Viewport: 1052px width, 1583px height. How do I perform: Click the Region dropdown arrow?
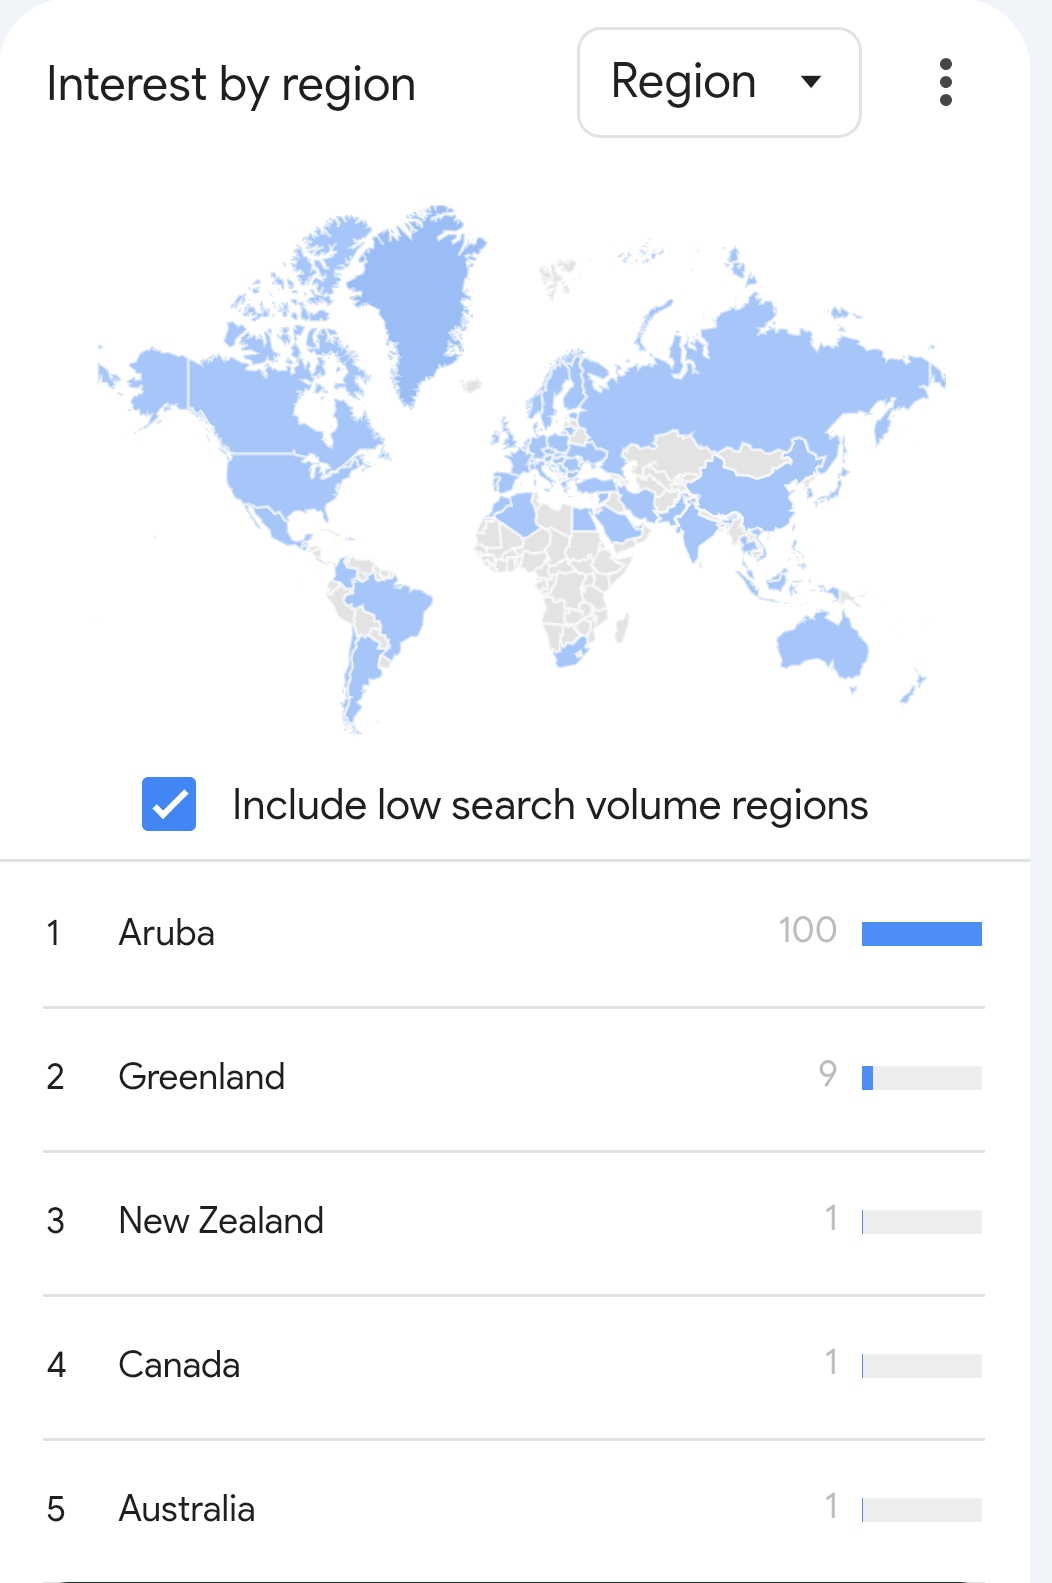811,82
